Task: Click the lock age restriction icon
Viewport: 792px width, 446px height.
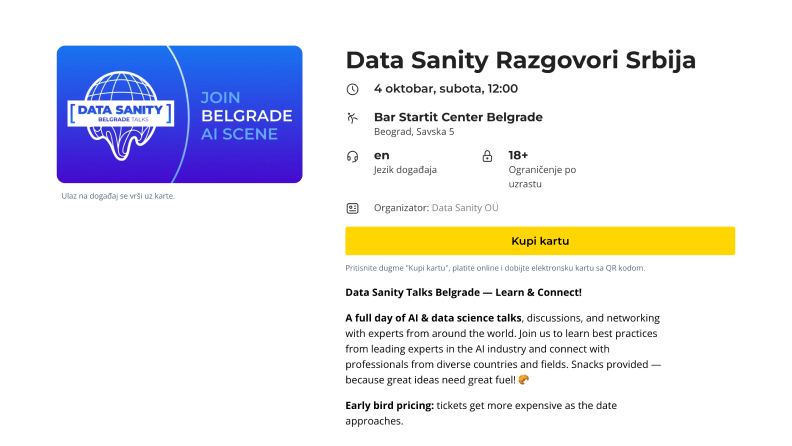Action: [488, 156]
